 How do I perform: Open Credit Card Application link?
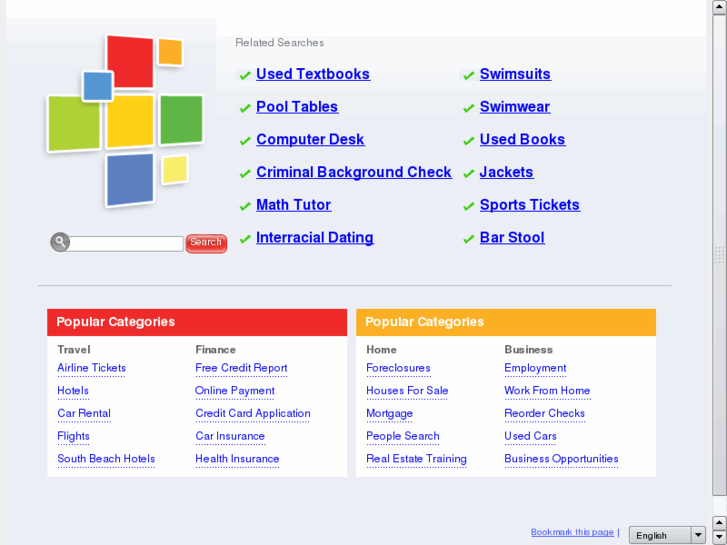253,414
